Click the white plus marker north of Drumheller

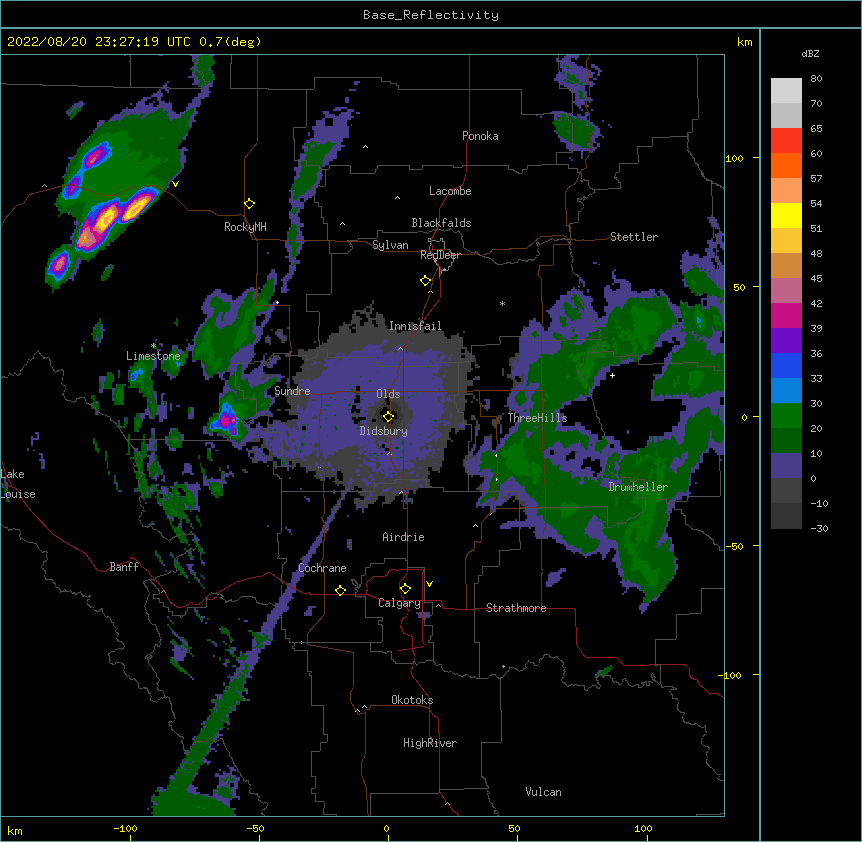pyautogui.click(x=612, y=375)
